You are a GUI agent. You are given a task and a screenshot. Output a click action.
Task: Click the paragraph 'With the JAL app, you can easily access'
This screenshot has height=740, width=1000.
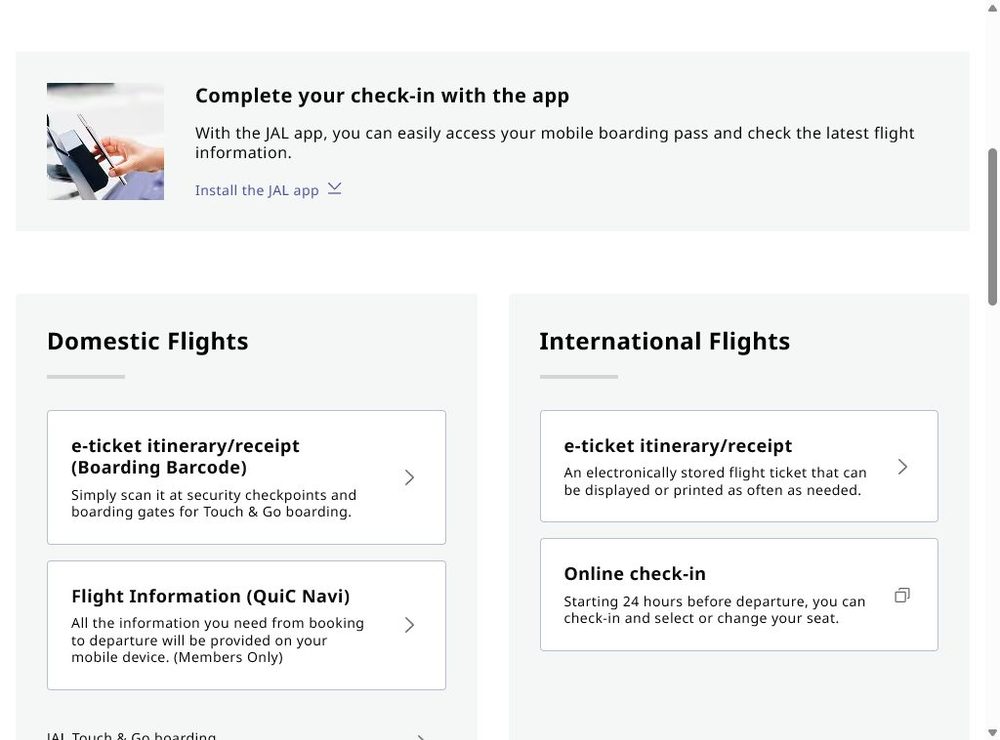coord(554,143)
